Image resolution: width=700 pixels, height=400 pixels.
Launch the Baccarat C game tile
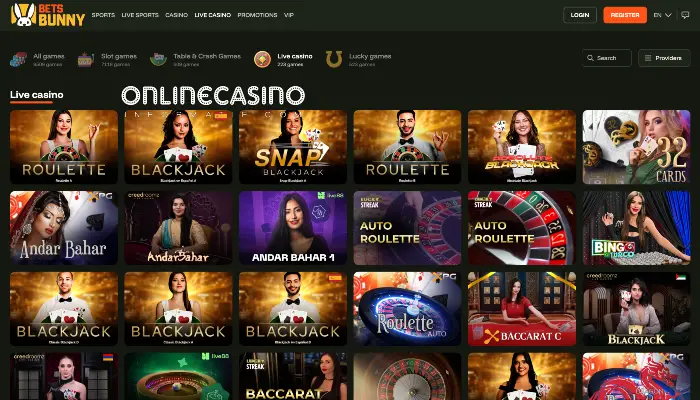[x=521, y=308]
